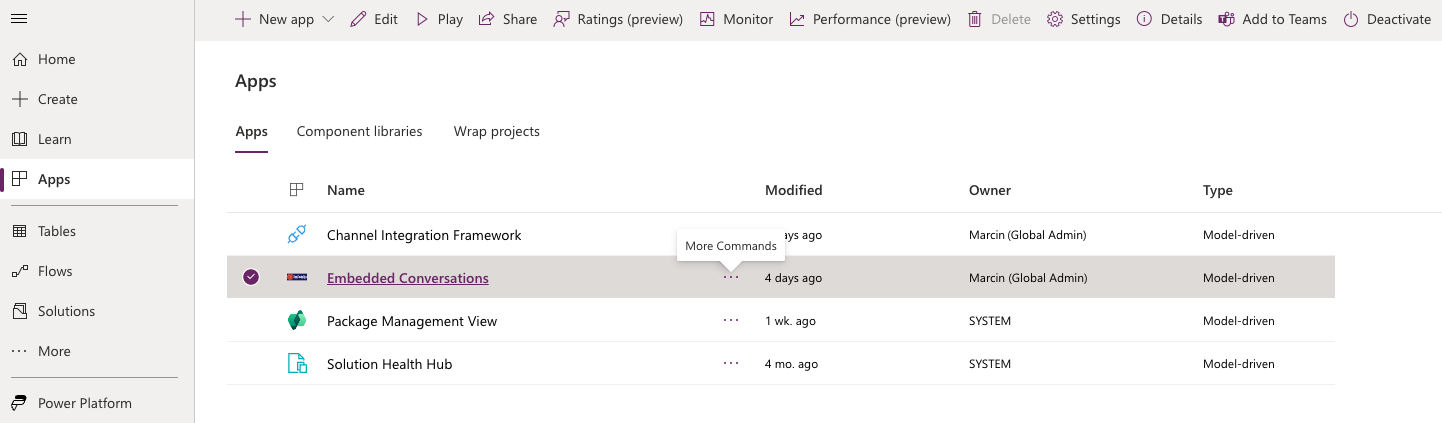This screenshot has height=423, width=1442.
Task: Open the Share command
Action: point(508,19)
